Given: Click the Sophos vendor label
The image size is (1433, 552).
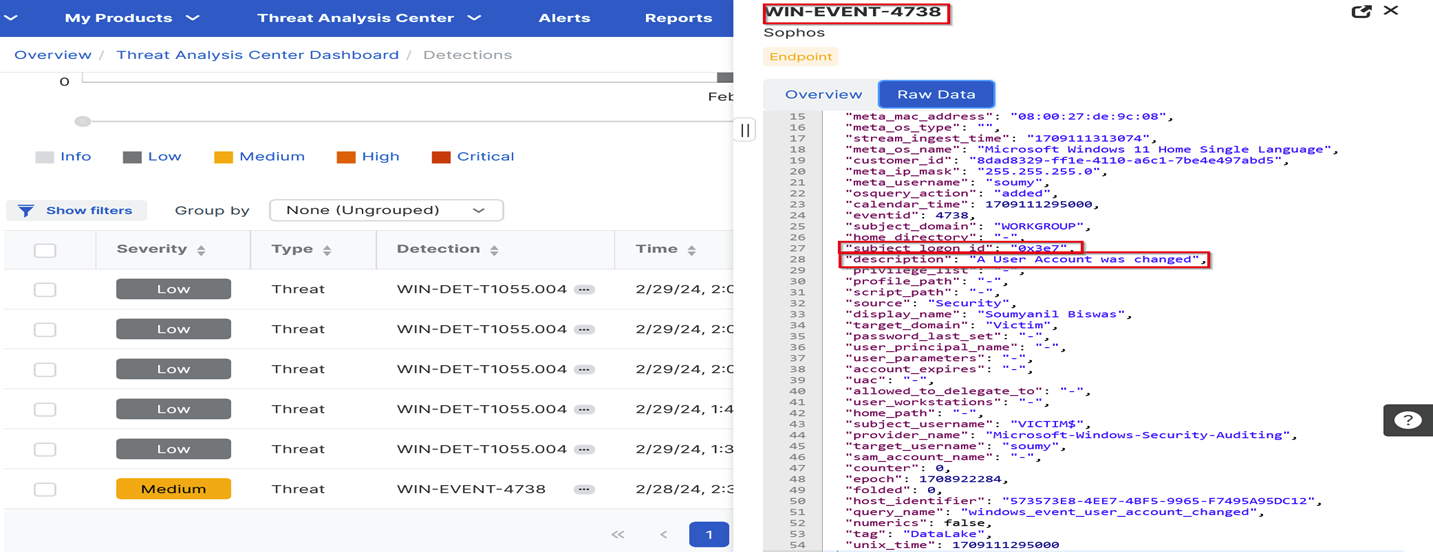Looking at the screenshot, I should tap(794, 33).
